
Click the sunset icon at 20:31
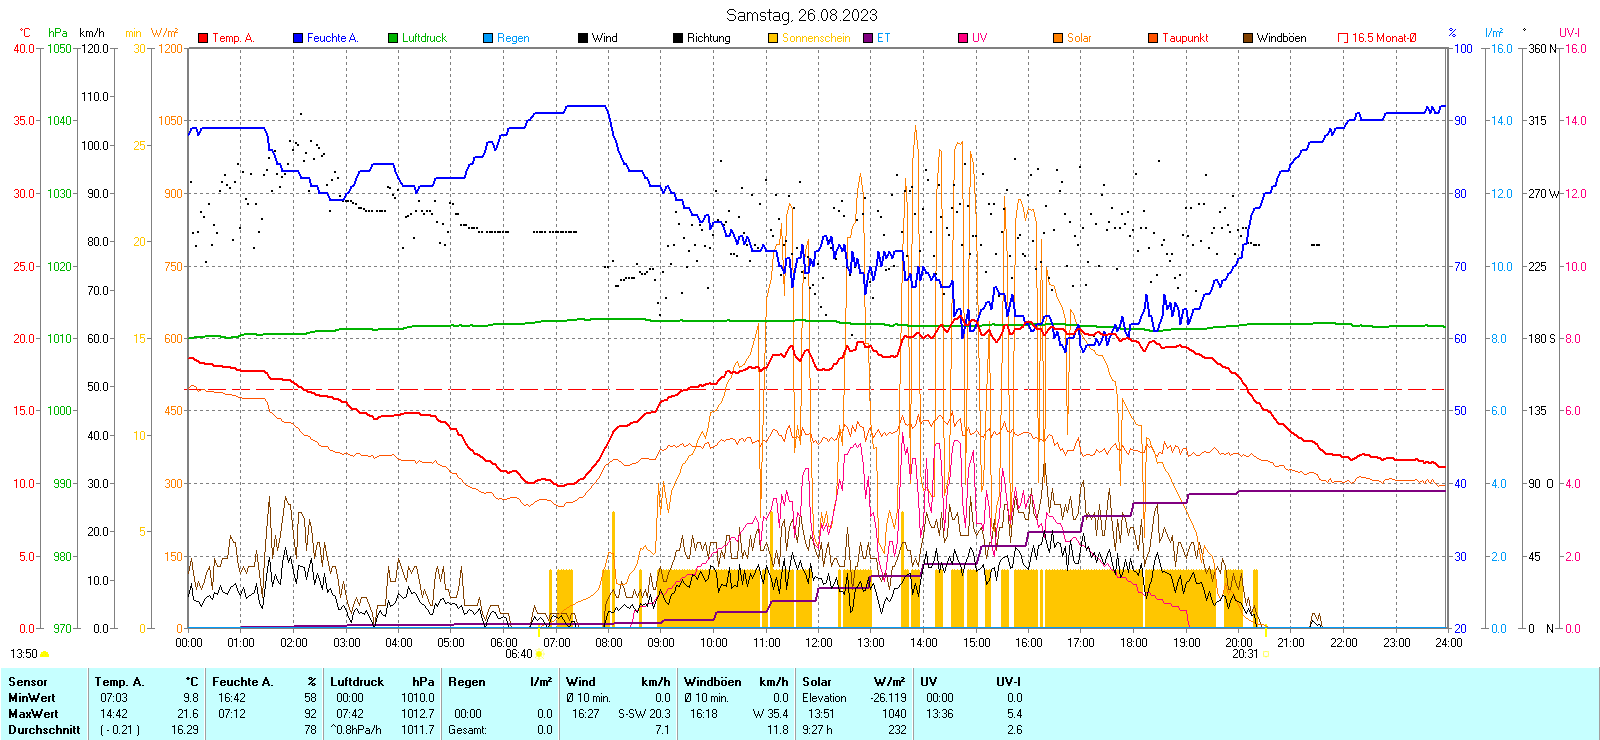(x=1266, y=654)
